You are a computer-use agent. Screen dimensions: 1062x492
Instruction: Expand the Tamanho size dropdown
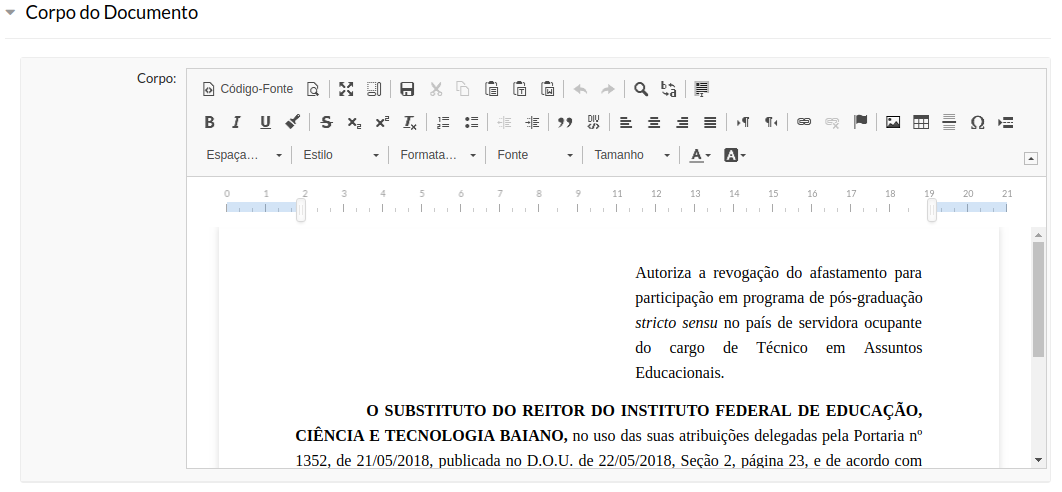point(631,155)
